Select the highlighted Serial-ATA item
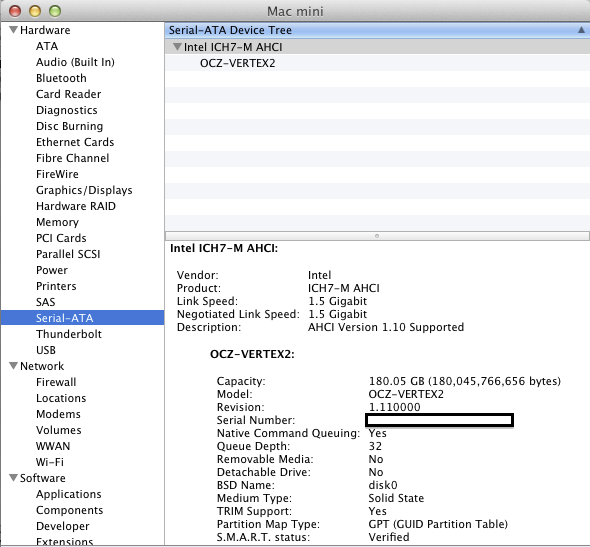 (82, 318)
